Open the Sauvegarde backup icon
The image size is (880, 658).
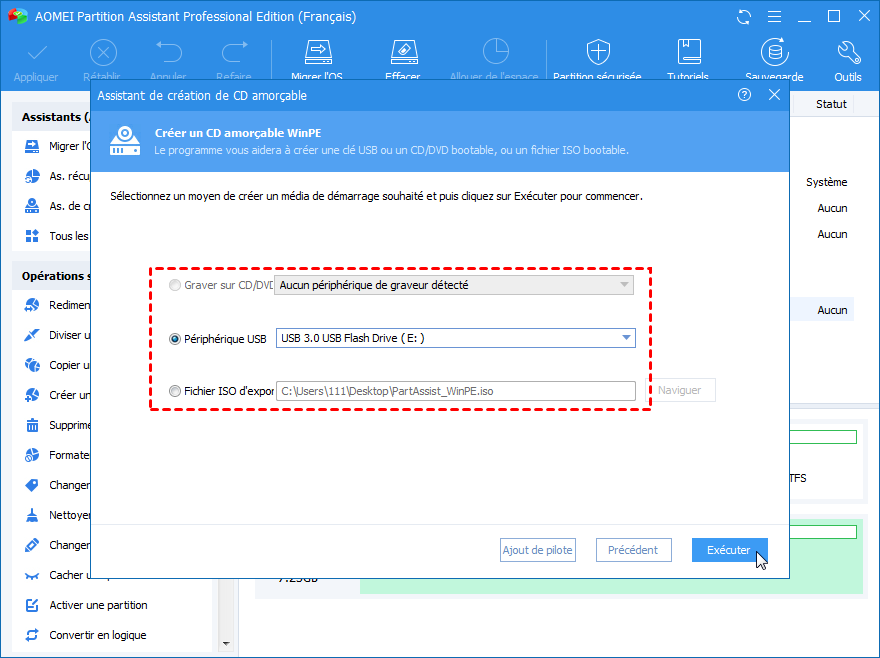(774, 52)
